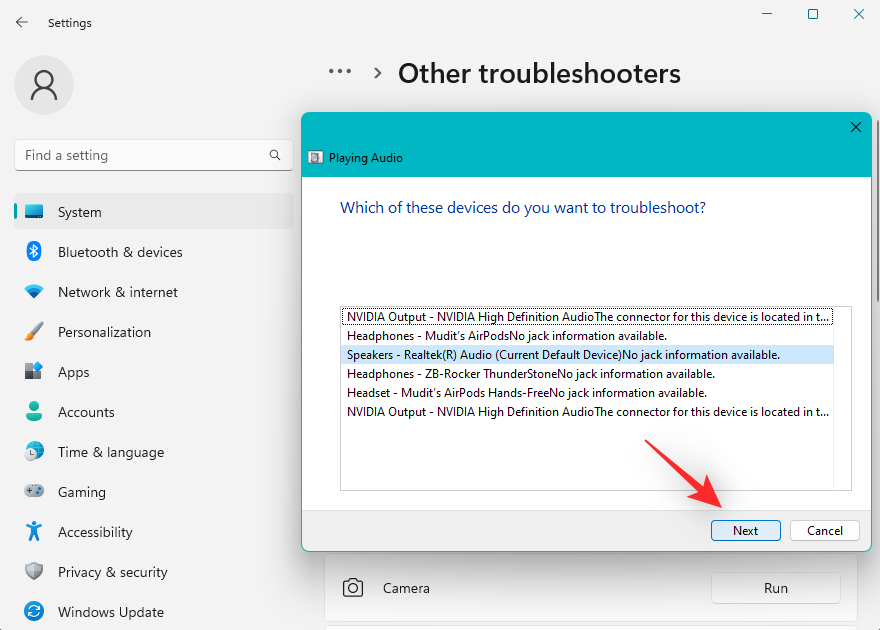Select Headphones - ZB-Rocker ThunderStone device
The width and height of the screenshot is (880, 630).
(x=587, y=374)
